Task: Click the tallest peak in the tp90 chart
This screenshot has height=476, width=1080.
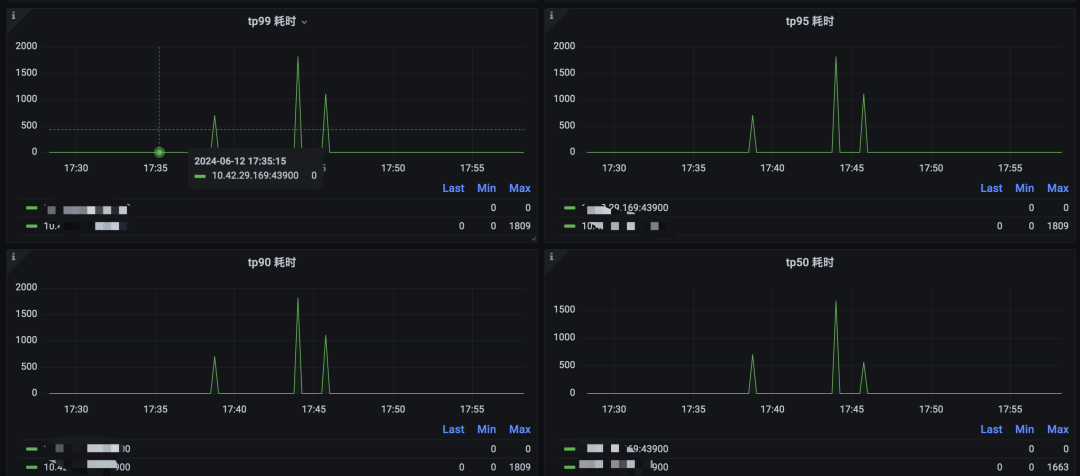Action: [298, 298]
